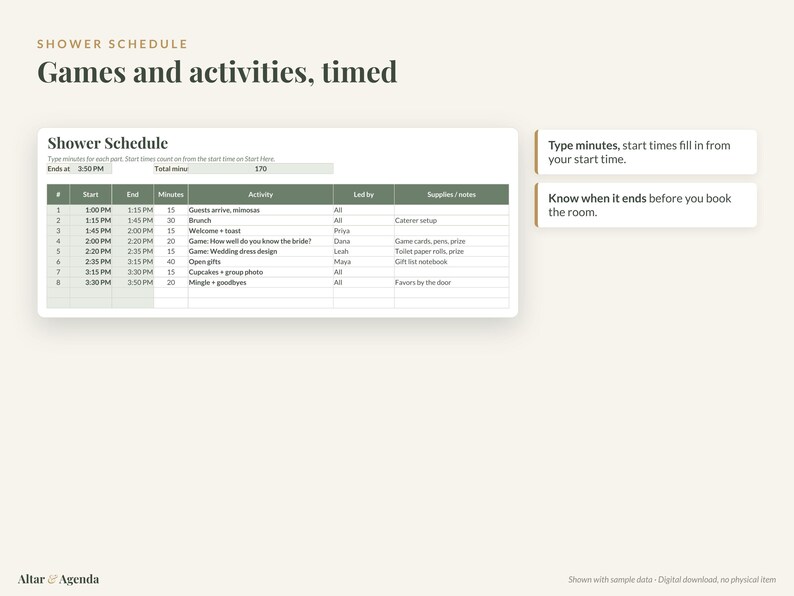Click the 'Favors by the door' notes cell
This screenshot has width=794, height=596.
[452, 283]
